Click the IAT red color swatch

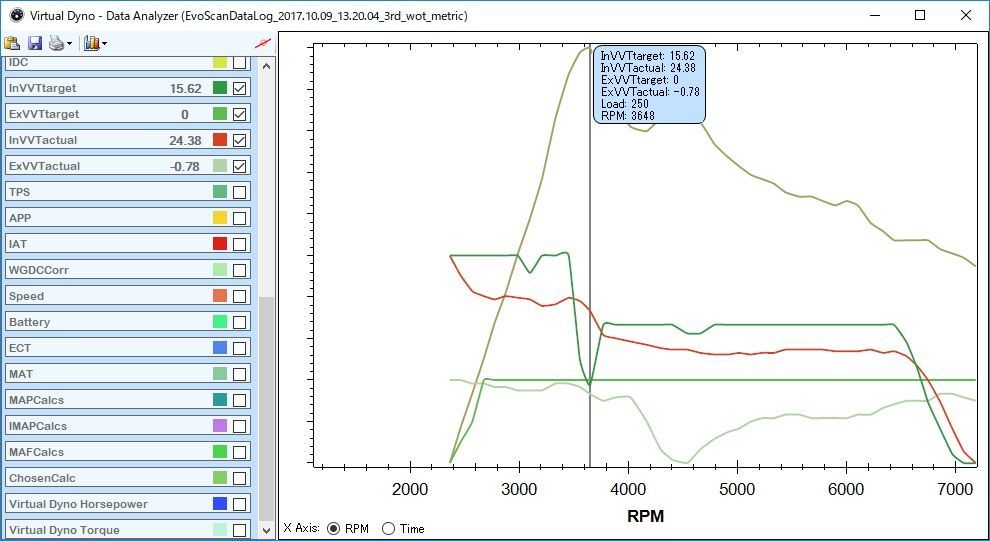[220, 244]
